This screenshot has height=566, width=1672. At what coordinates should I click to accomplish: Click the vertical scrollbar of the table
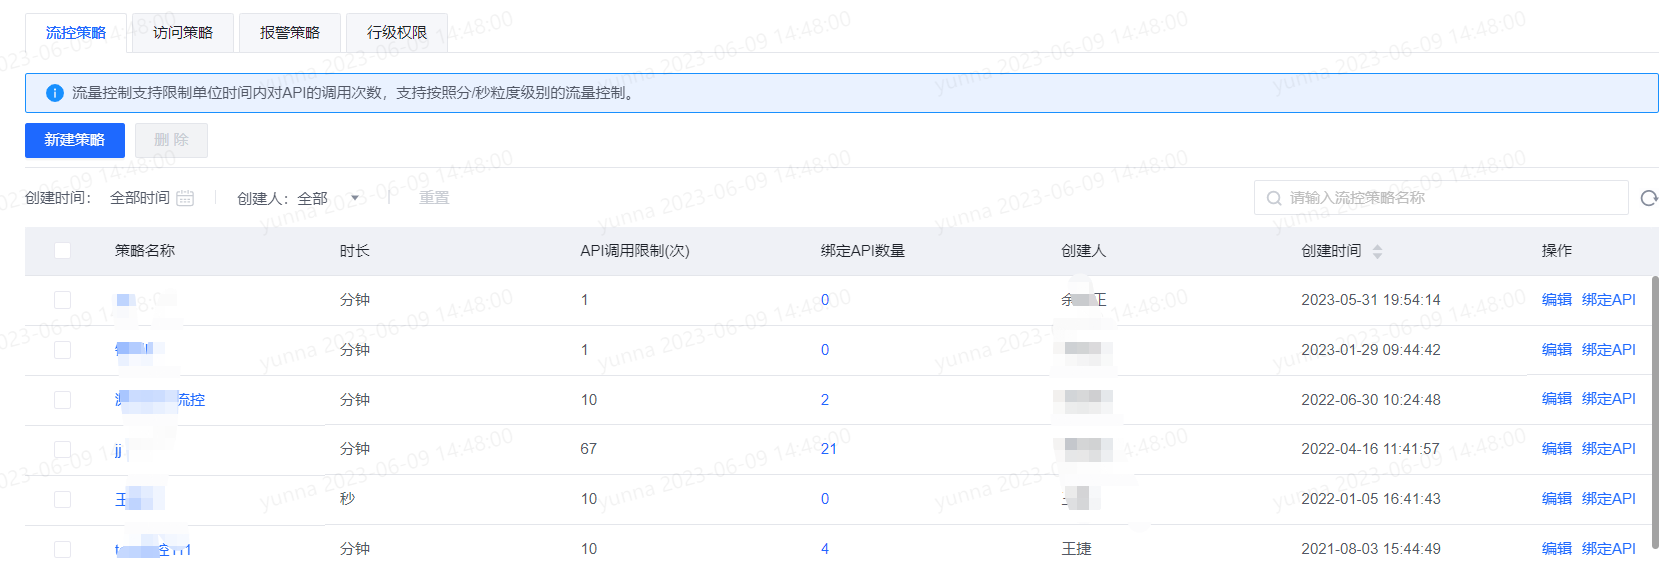tap(1655, 410)
